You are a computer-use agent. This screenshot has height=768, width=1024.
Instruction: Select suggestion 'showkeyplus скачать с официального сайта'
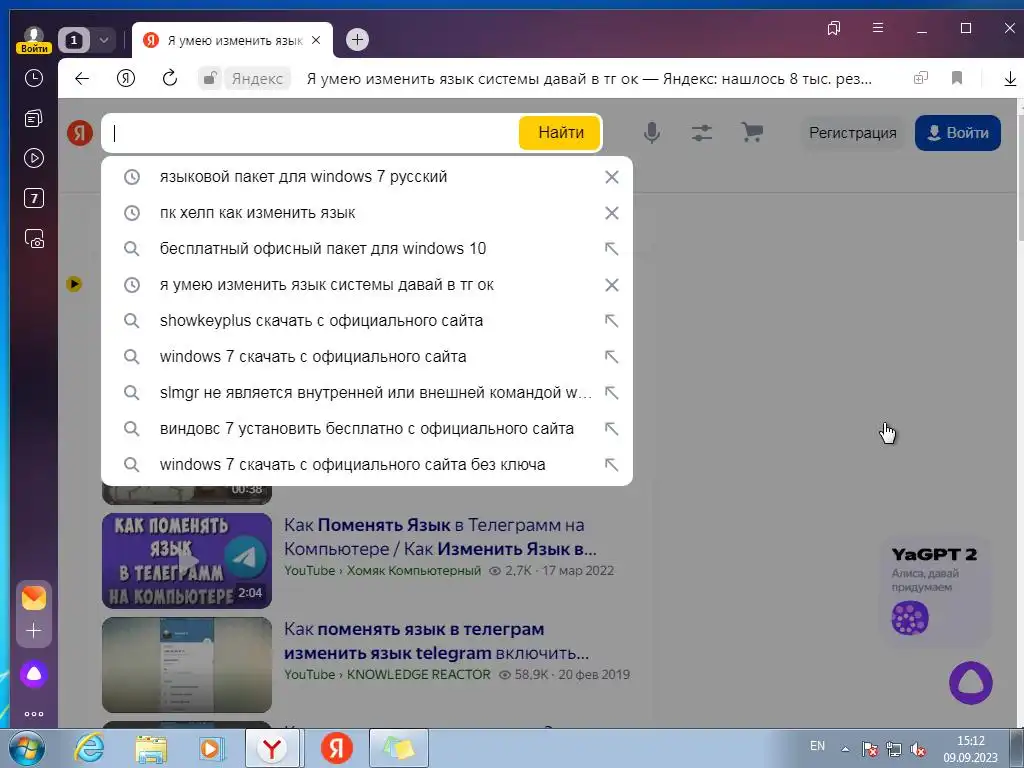pyautogui.click(x=367, y=321)
